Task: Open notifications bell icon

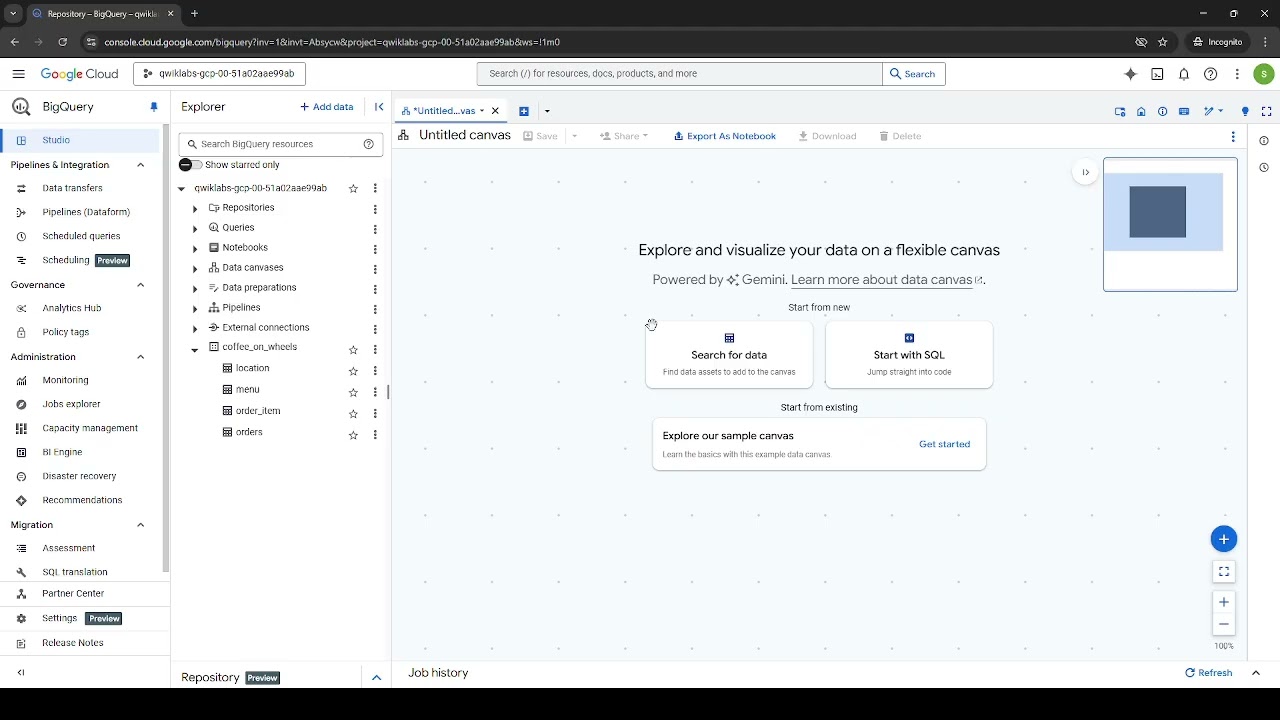Action: [x=1184, y=74]
